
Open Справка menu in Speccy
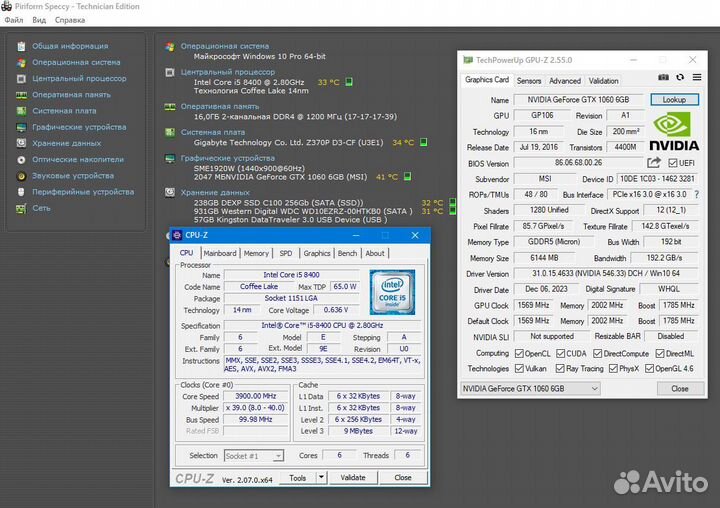click(70, 20)
